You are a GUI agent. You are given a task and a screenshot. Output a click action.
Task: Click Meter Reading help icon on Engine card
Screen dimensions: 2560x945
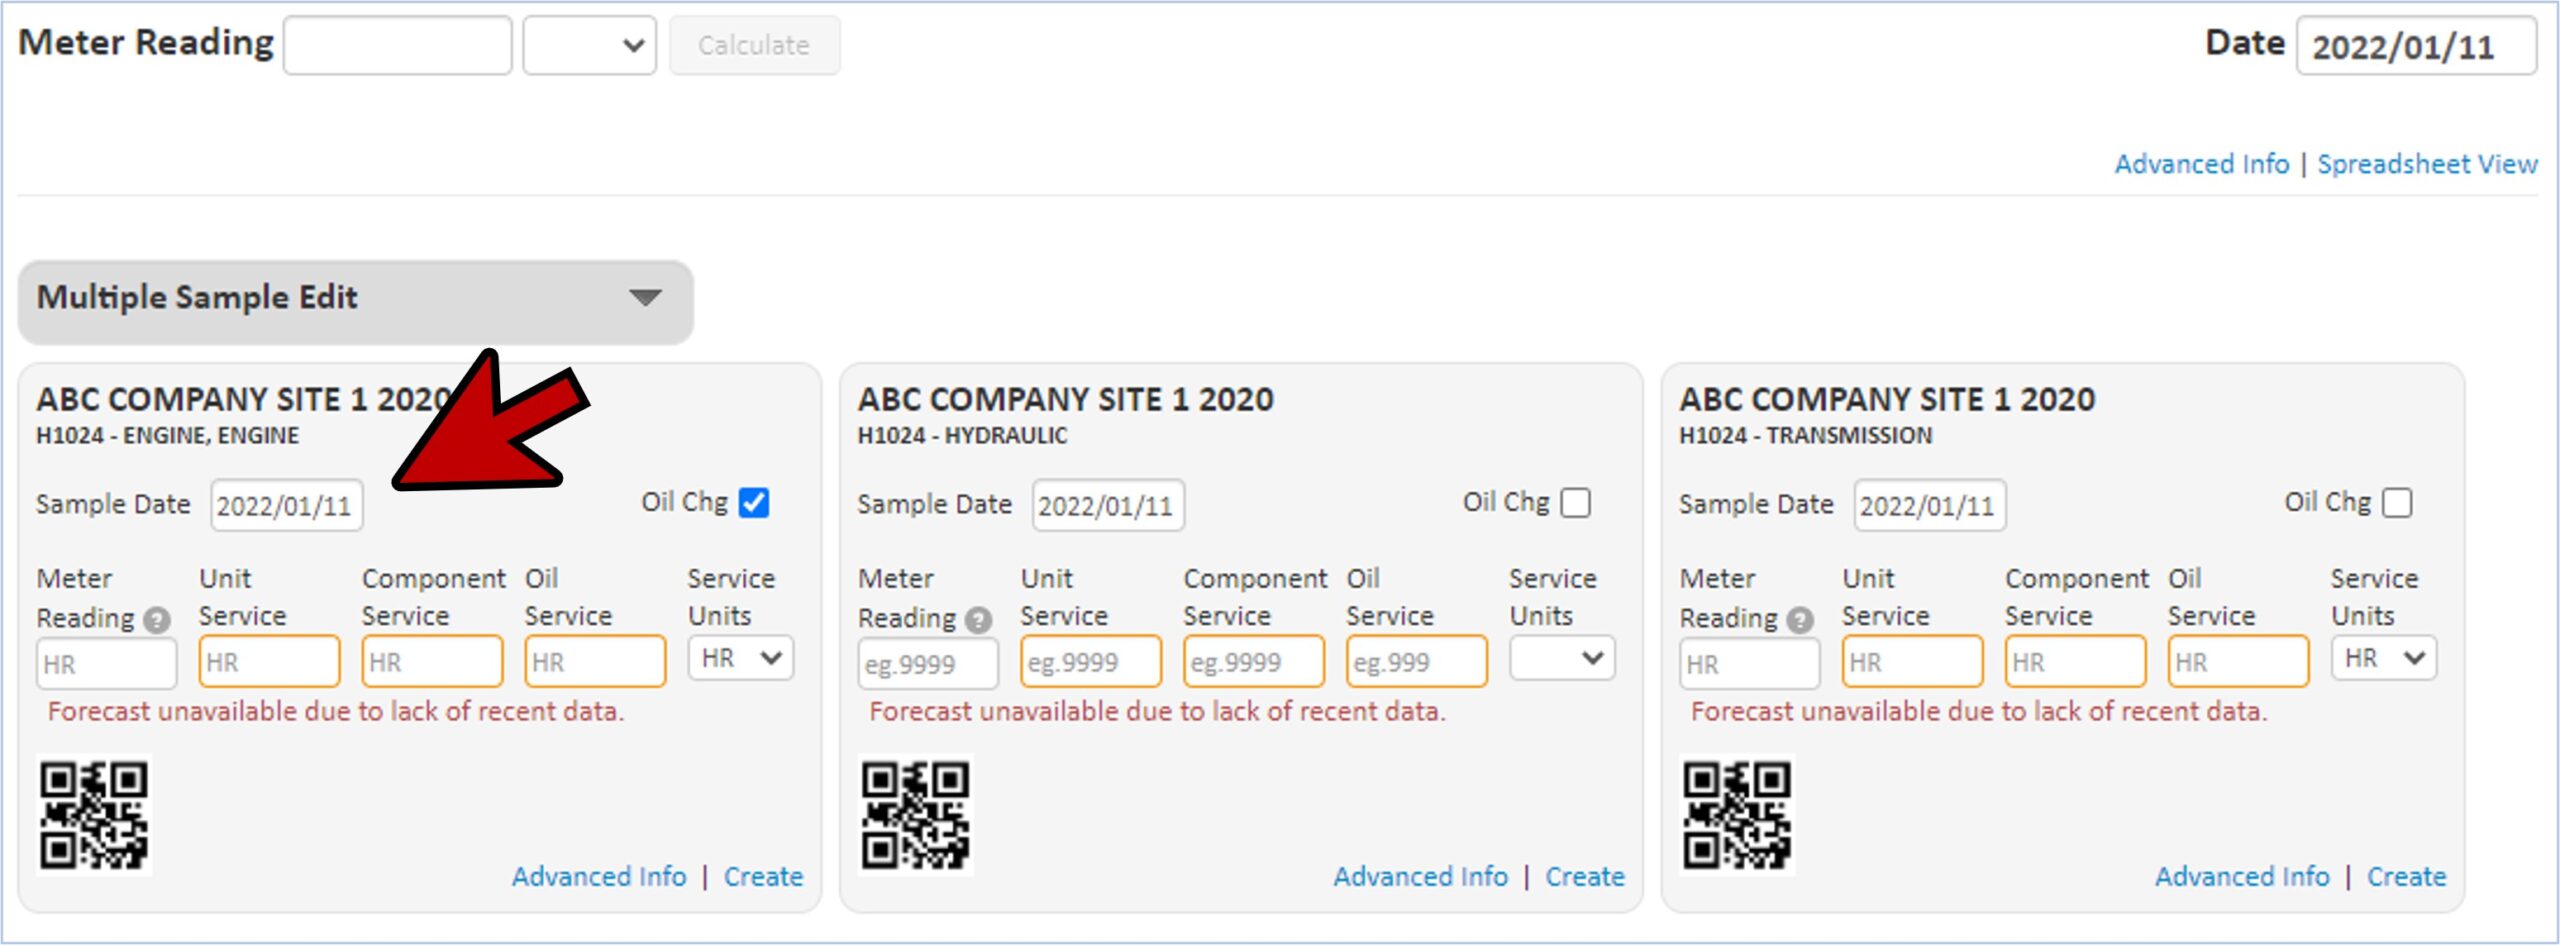157,620
